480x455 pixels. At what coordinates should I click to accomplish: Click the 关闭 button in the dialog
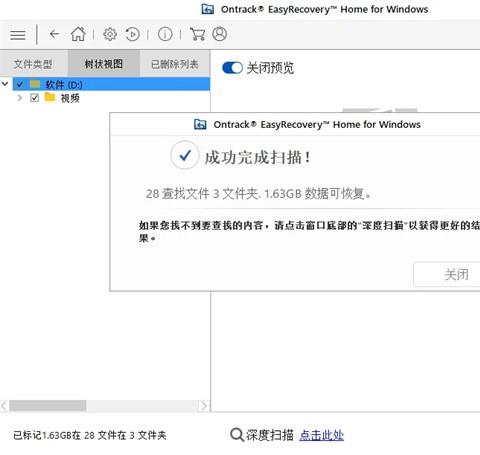pos(447,275)
